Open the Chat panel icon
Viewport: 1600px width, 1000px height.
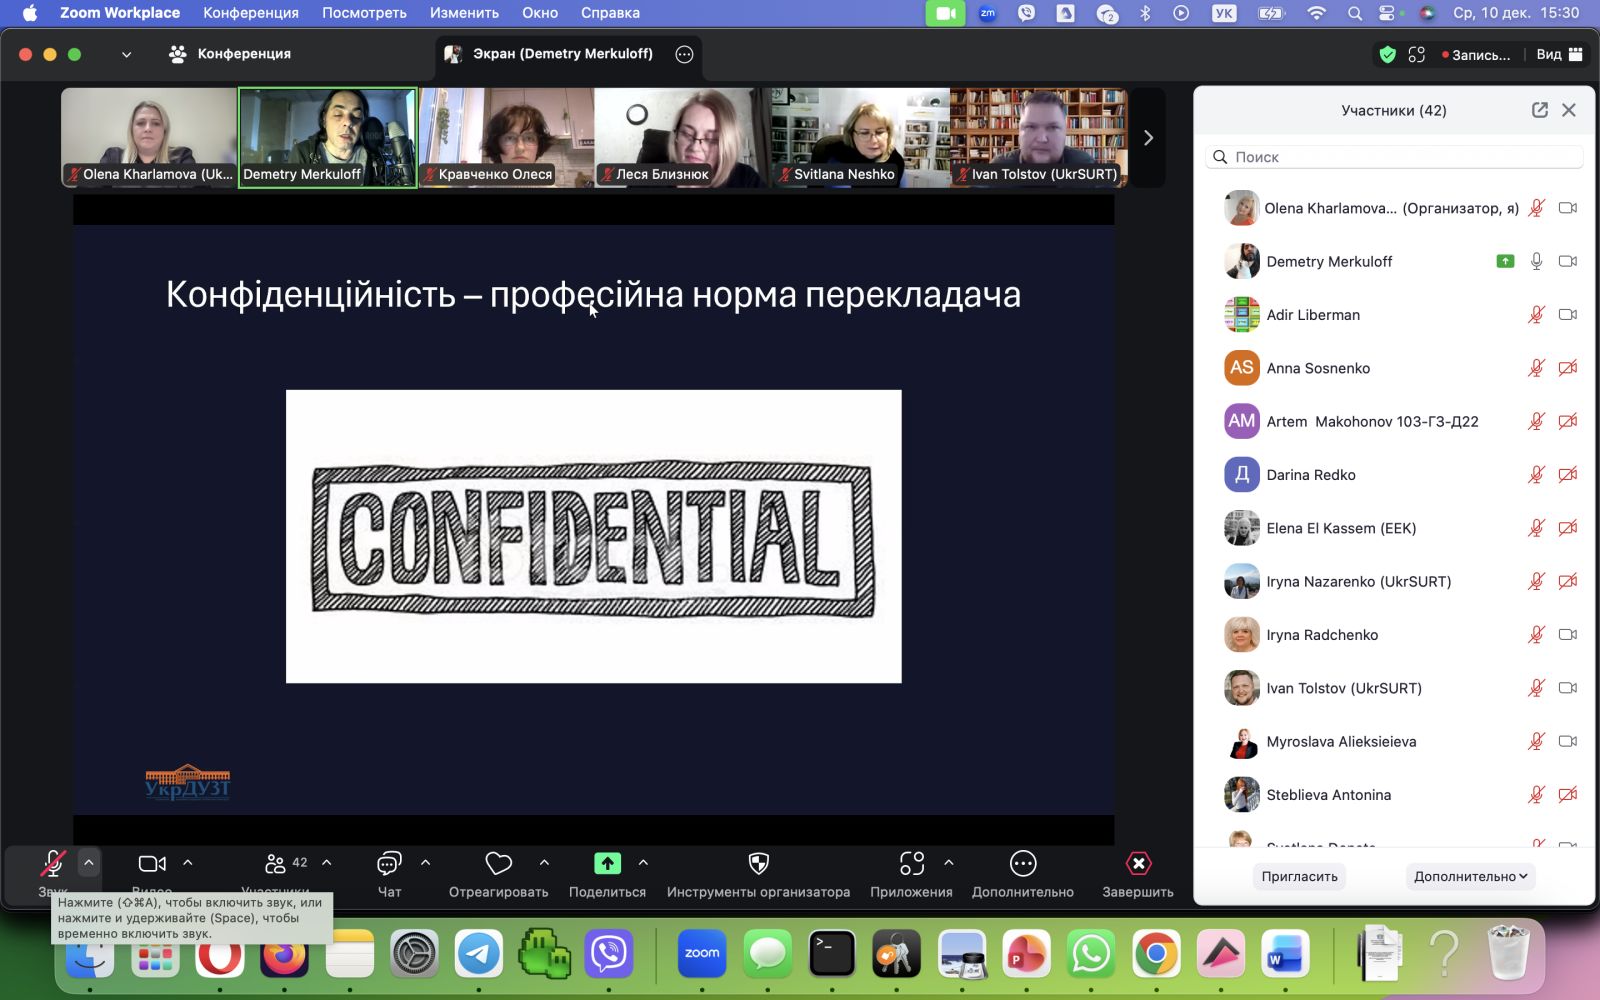389,864
